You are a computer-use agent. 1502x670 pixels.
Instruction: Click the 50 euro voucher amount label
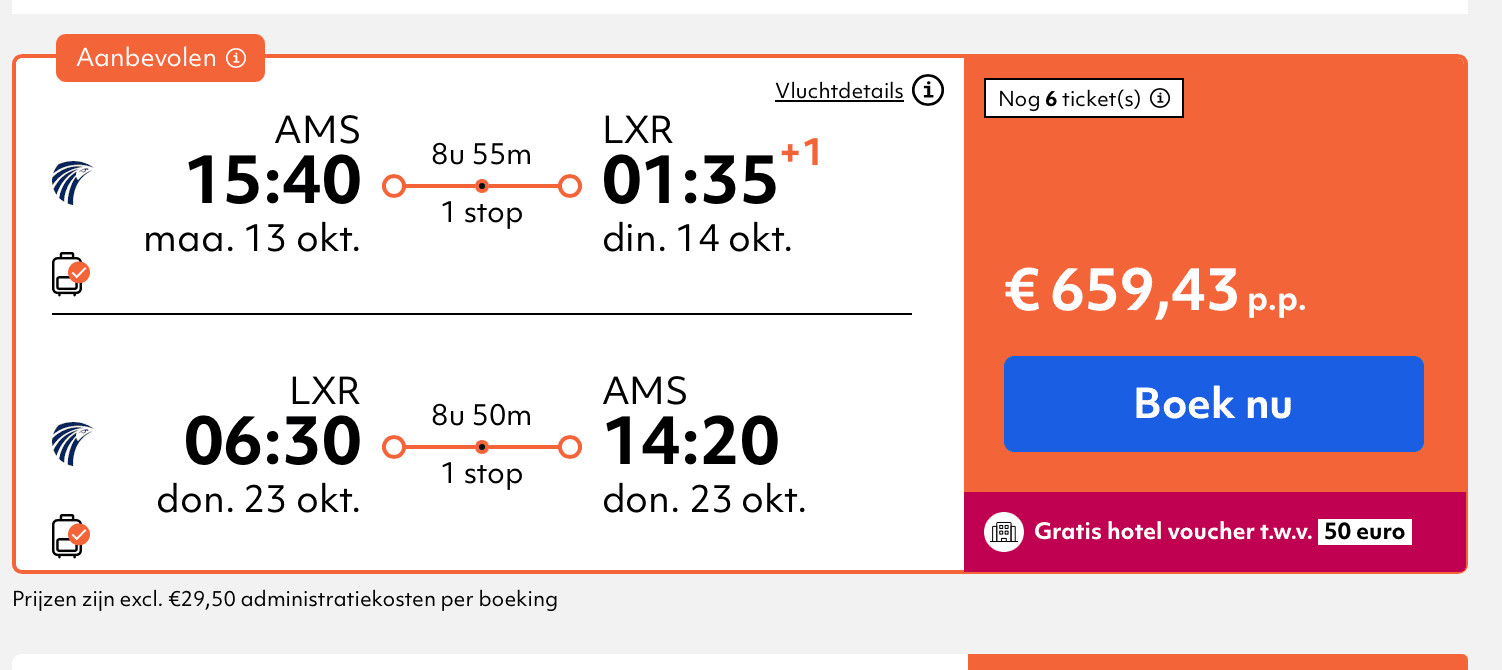coord(1364,532)
